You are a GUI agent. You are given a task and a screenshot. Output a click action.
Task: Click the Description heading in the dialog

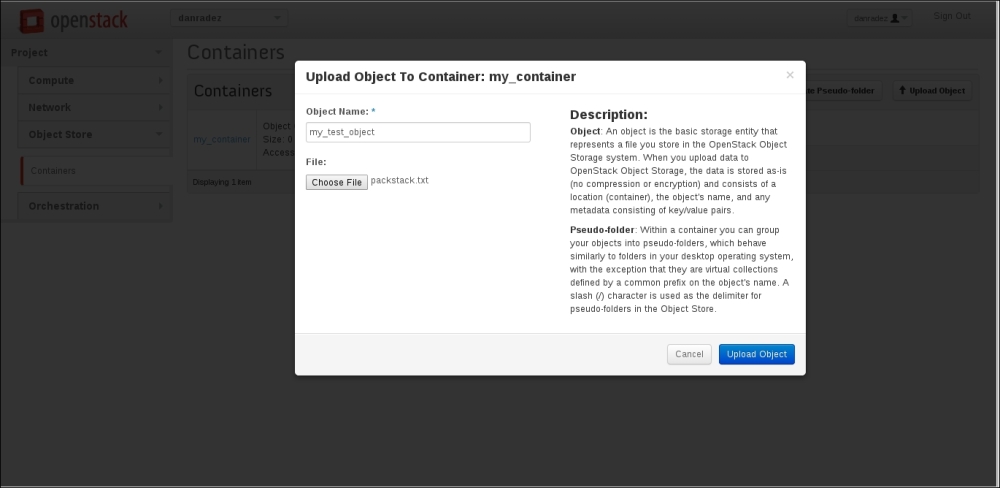(x=608, y=115)
